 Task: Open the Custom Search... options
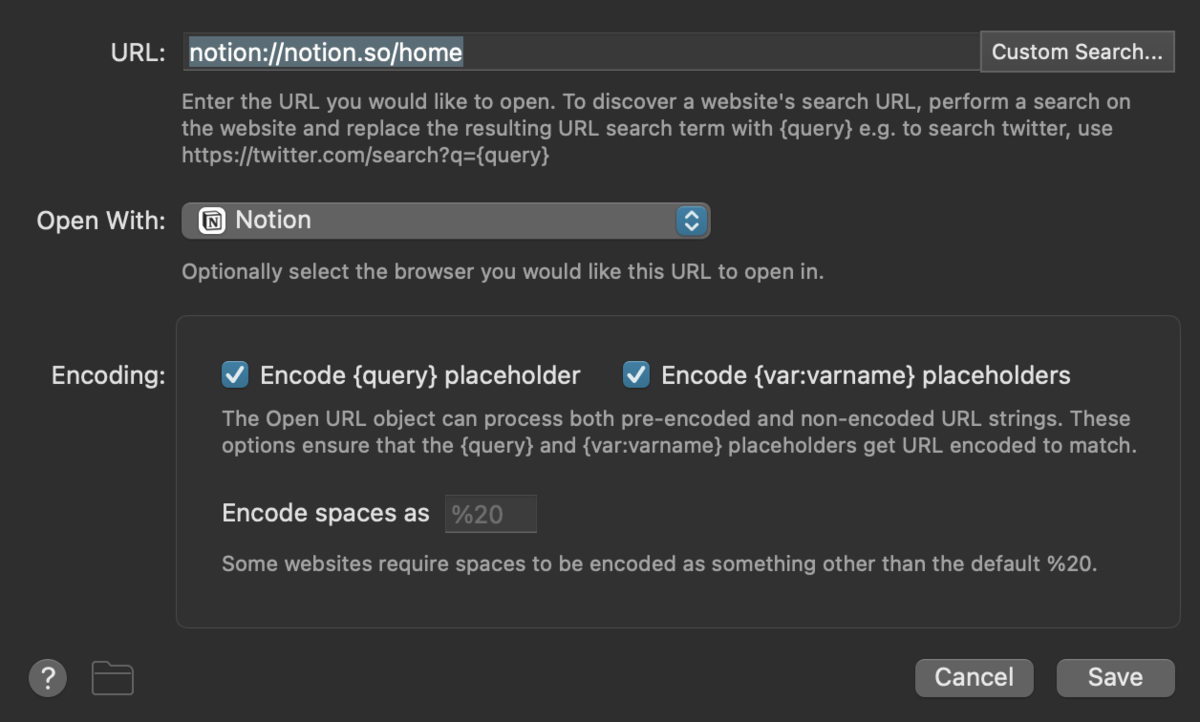pos(1077,52)
